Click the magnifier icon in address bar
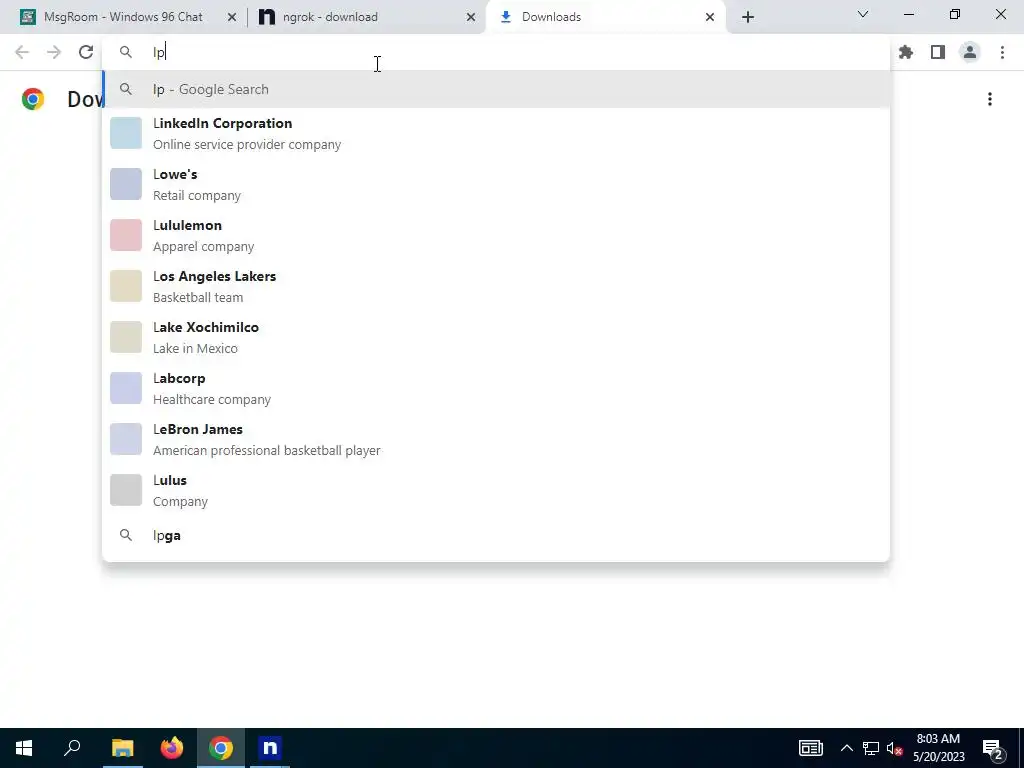The height and width of the screenshot is (768, 1024). pos(125,52)
